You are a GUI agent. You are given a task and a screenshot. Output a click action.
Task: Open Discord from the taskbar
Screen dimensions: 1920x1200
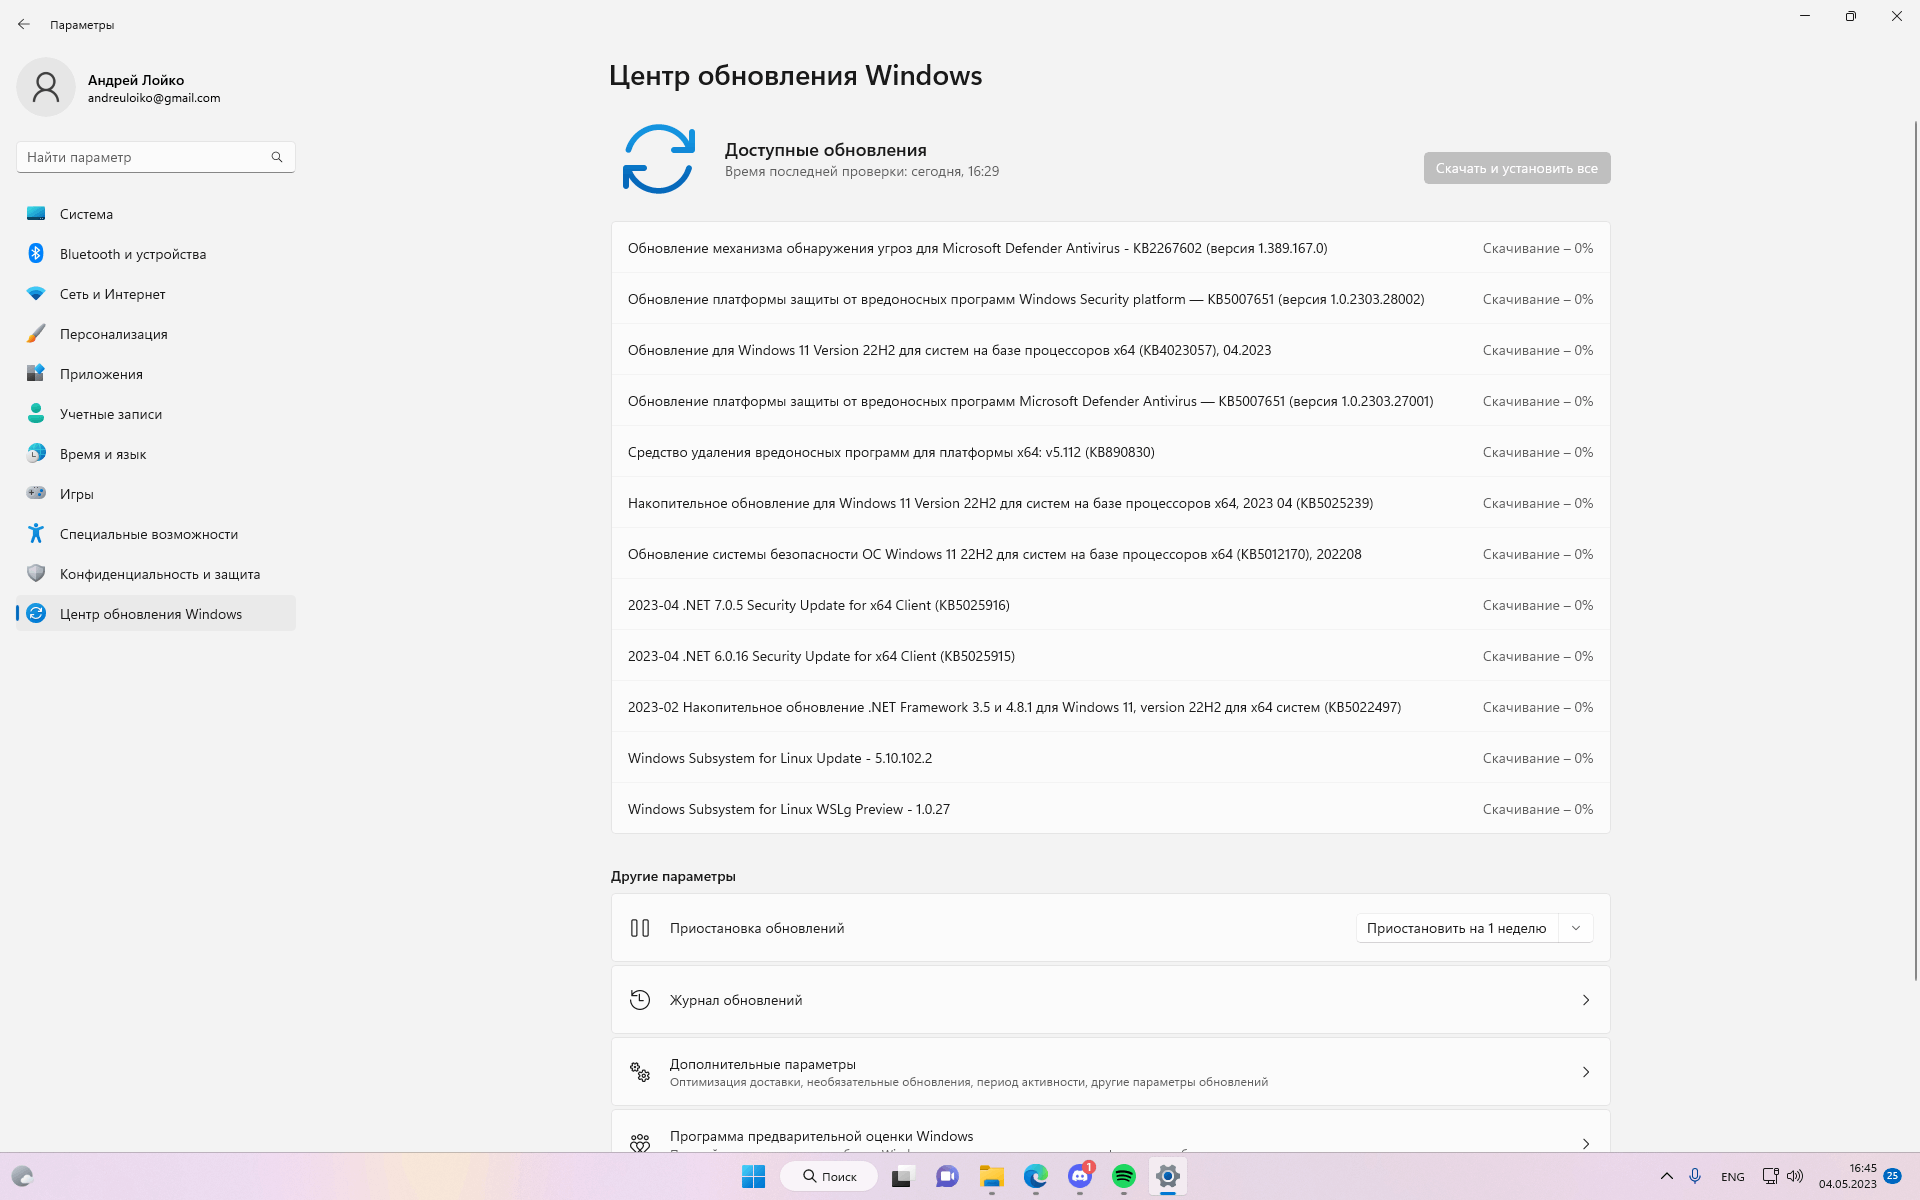[x=1079, y=1176]
